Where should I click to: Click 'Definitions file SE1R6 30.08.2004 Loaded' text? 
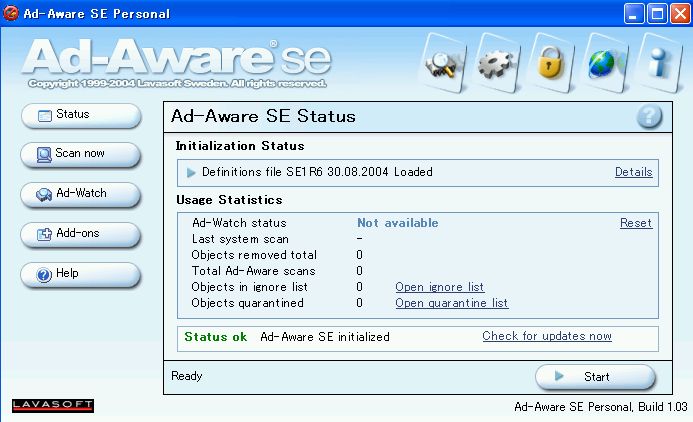point(317,172)
